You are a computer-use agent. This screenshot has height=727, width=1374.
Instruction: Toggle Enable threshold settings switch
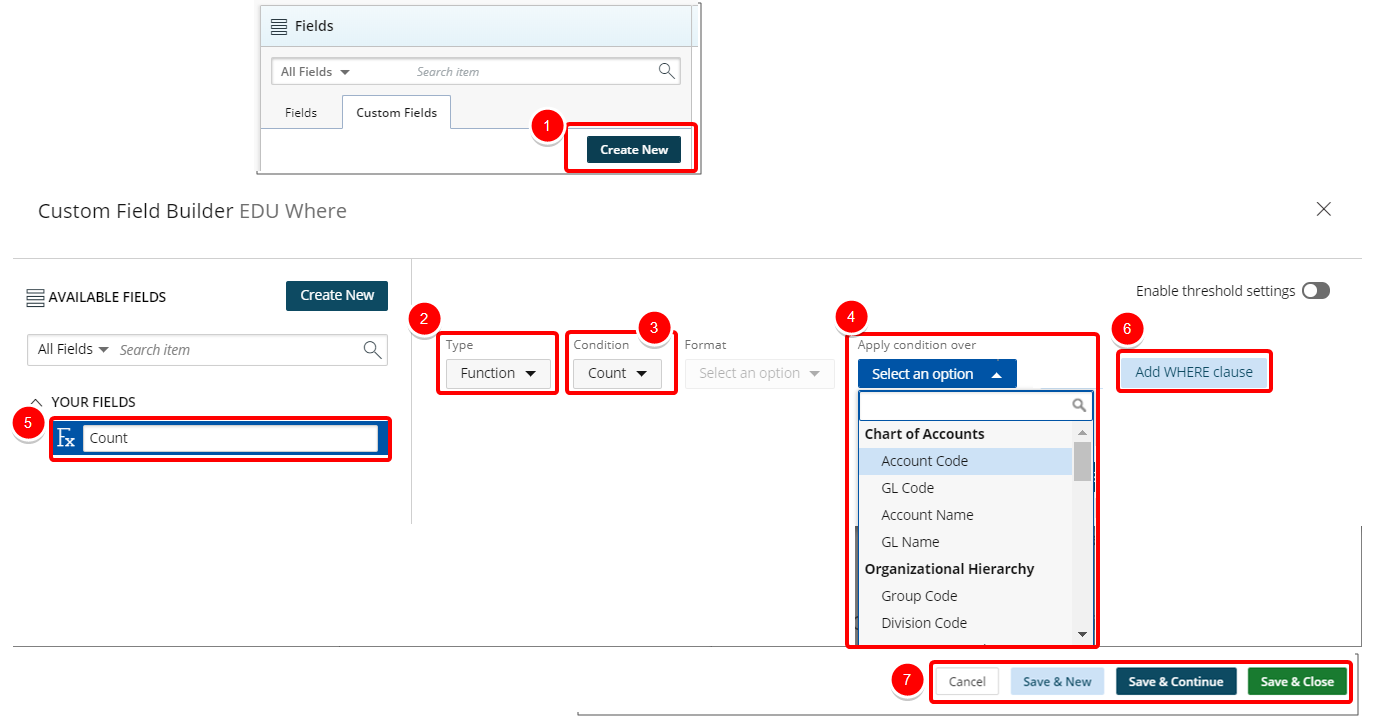1316,291
